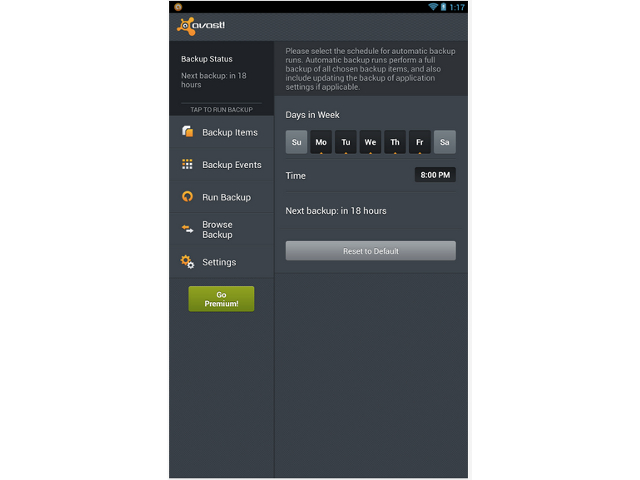
Task: Click the Backup Events grid icon
Action: tap(187, 164)
